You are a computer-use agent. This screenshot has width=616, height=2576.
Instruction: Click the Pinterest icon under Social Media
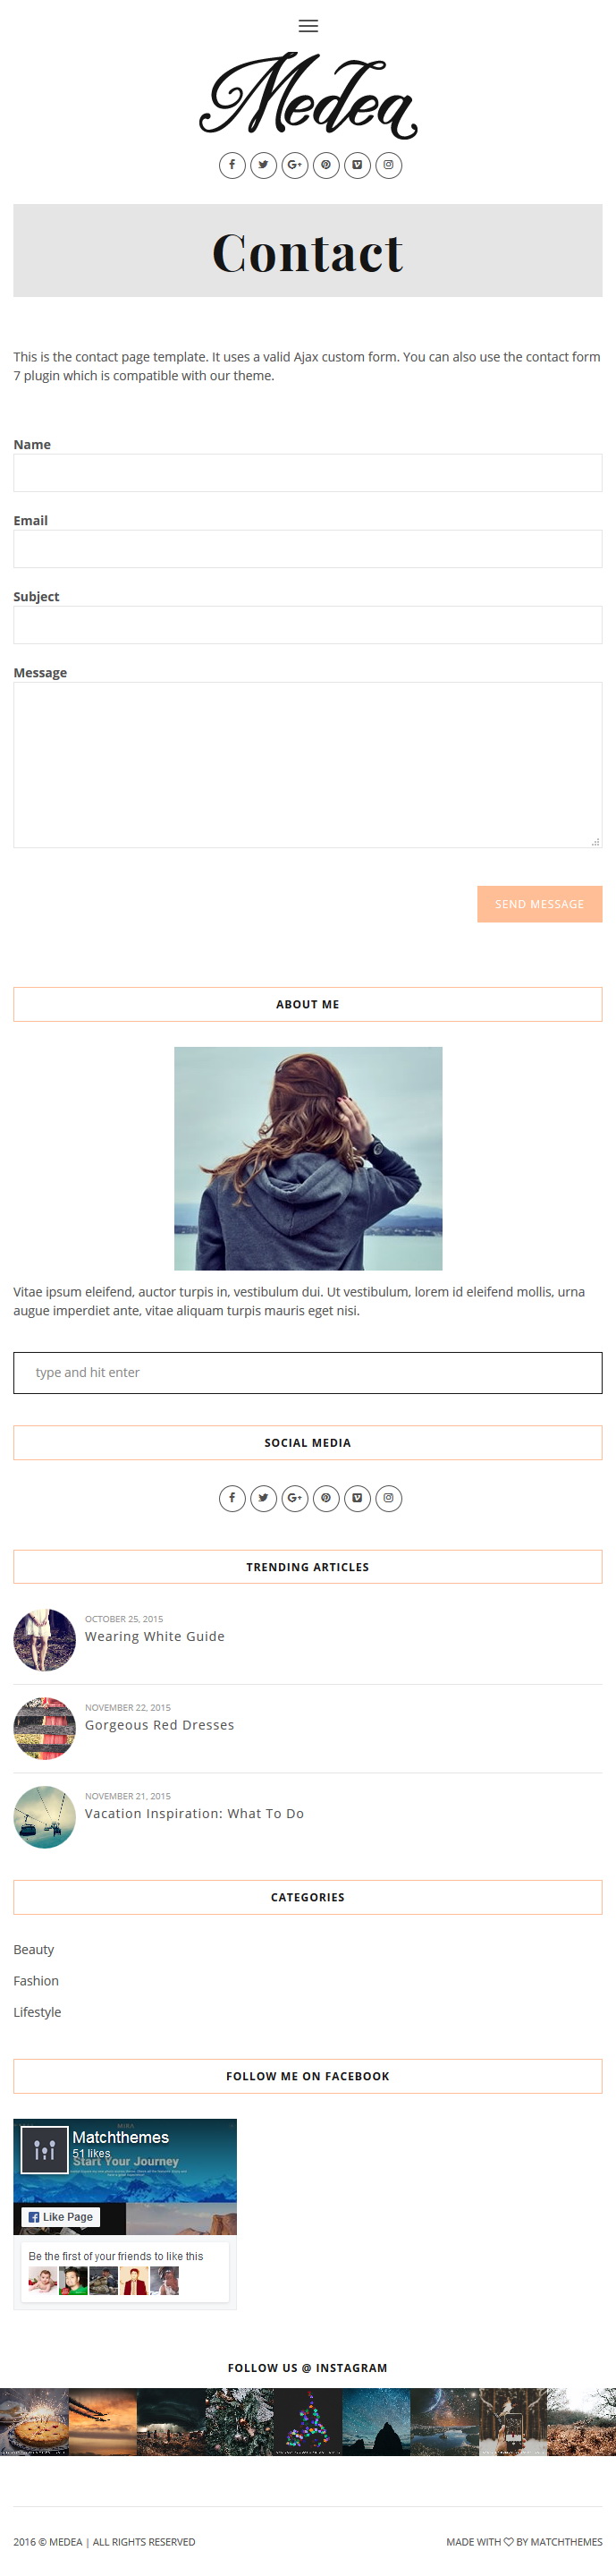(326, 1498)
